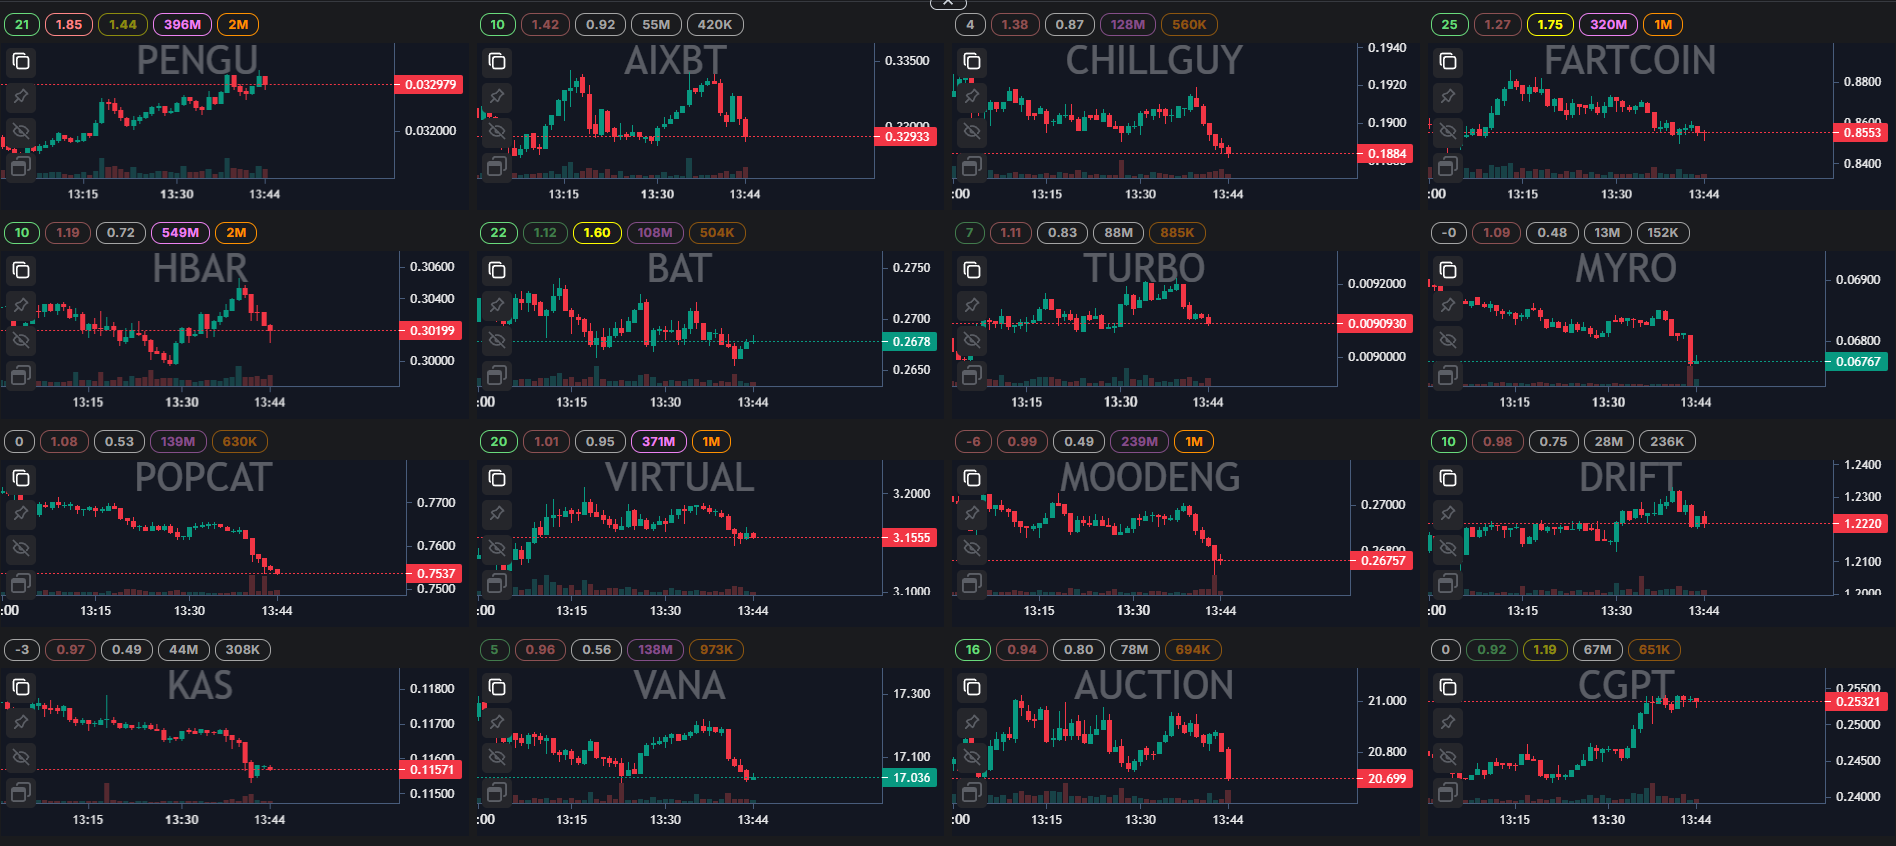
Task: Copy the MOODENG chart symbol
Action: pyautogui.click(x=972, y=479)
